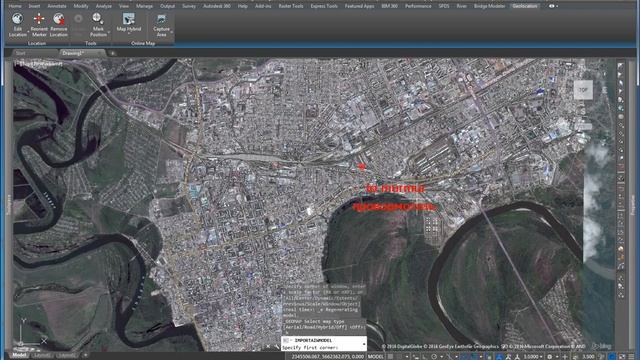640x360 pixels.
Task: Click the Reorient Marker tool
Action: [39, 25]
